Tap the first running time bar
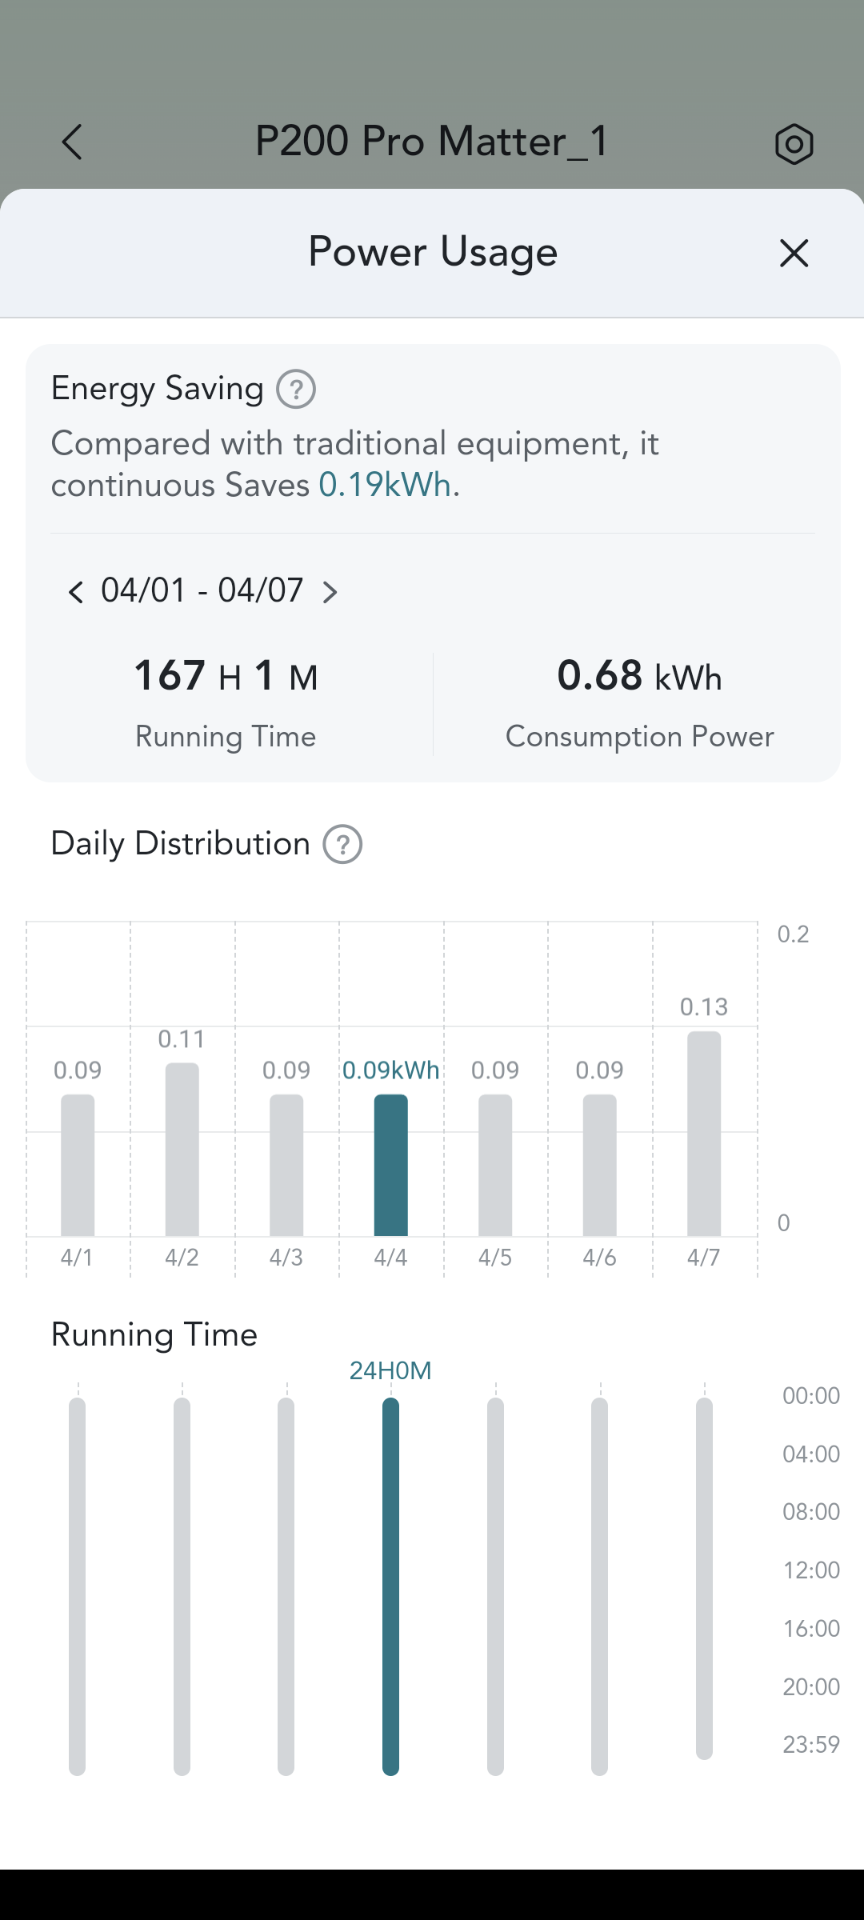The width and height of the screenshot is (864, 1920). (x=77, y=1586)
